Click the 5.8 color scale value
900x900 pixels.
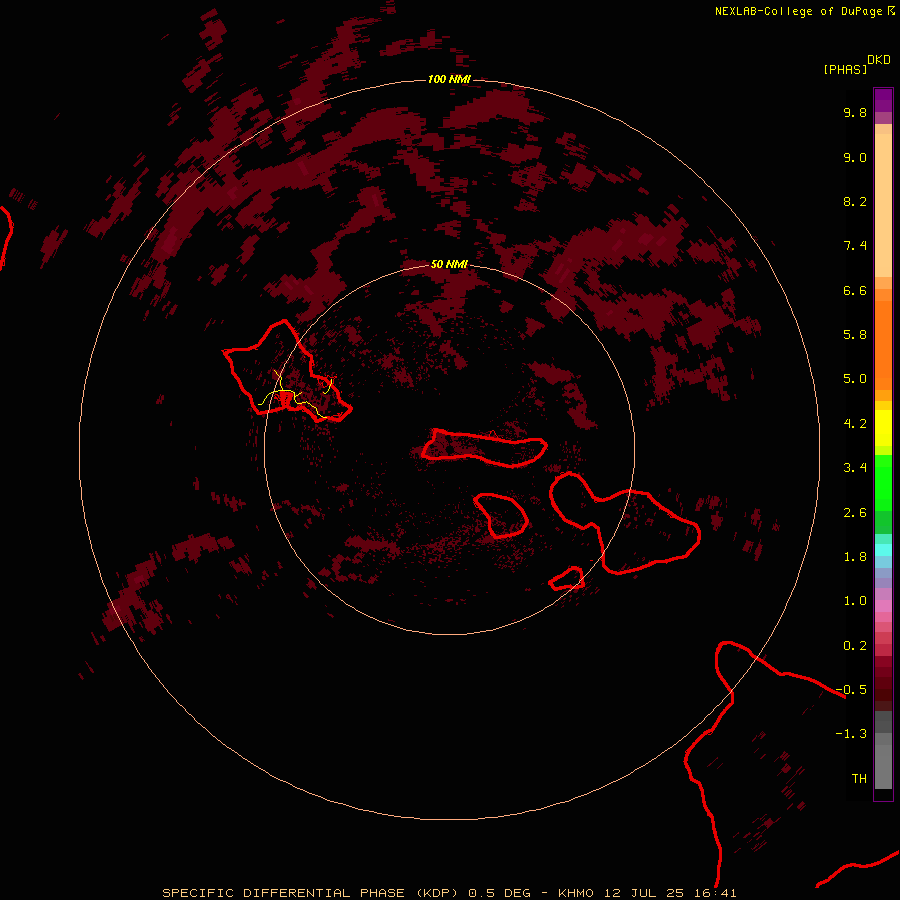point(855,335)
